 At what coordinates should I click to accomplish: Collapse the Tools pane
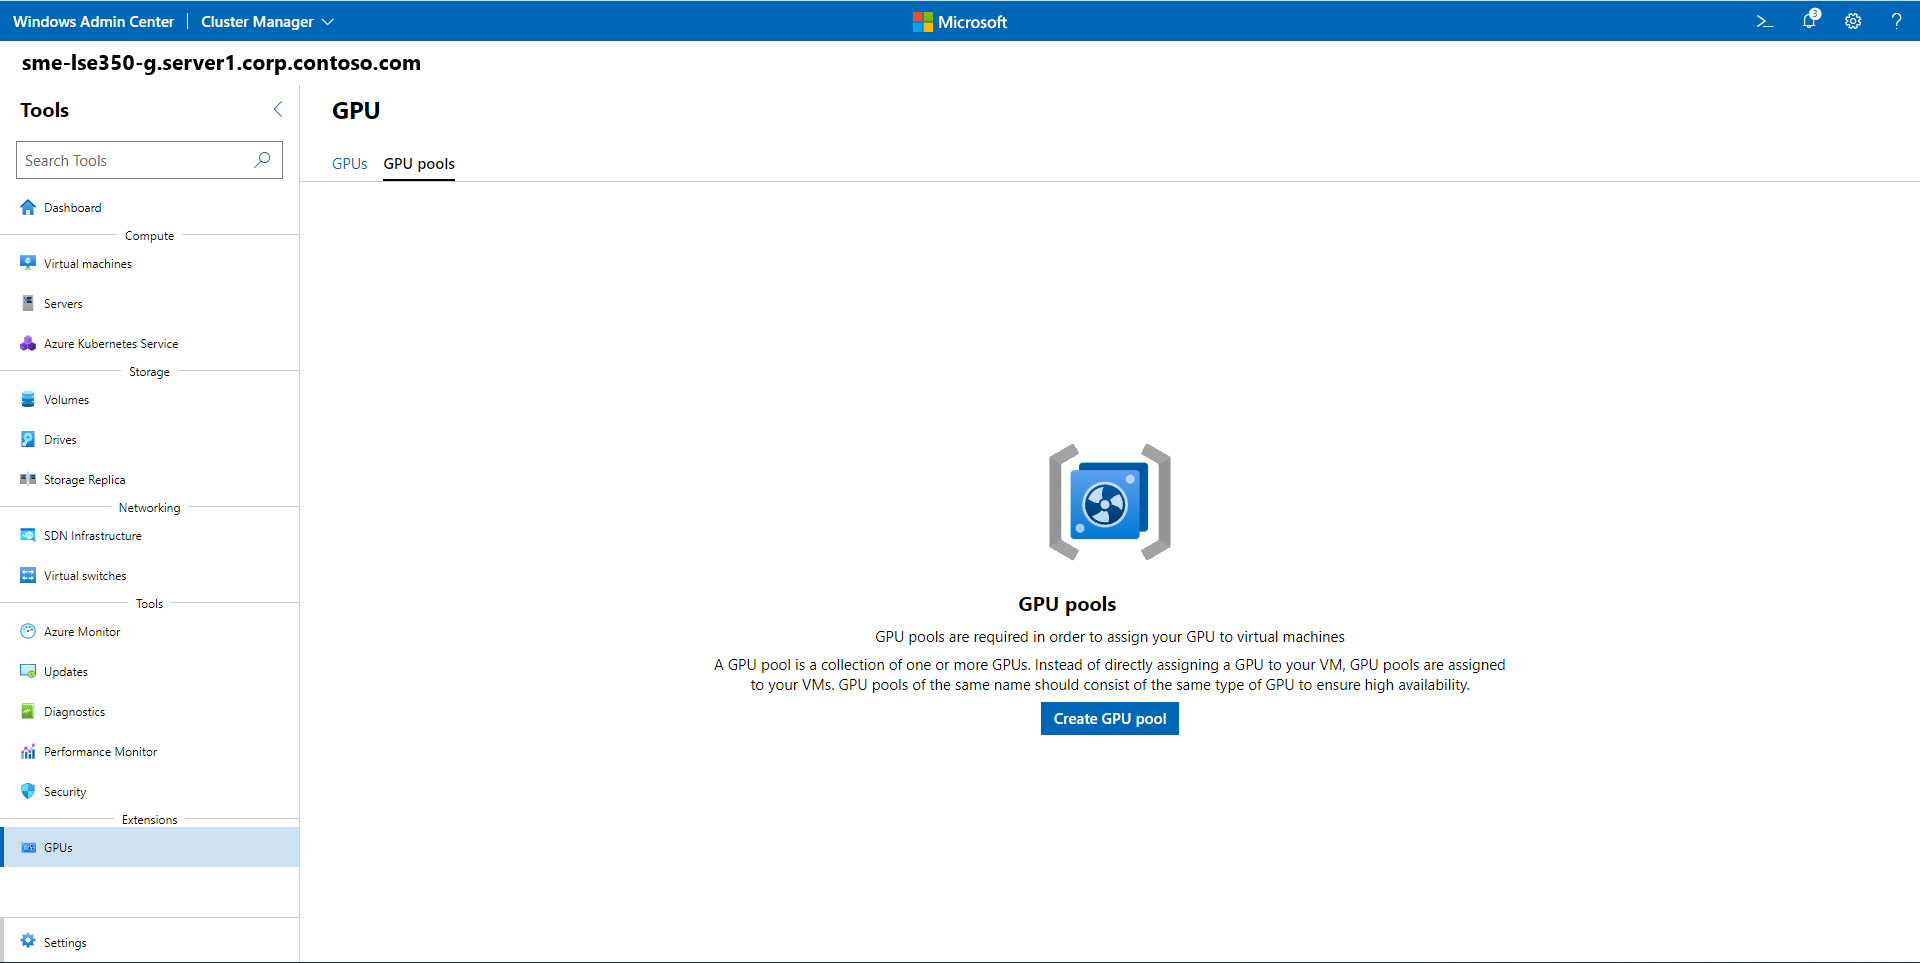277,109
